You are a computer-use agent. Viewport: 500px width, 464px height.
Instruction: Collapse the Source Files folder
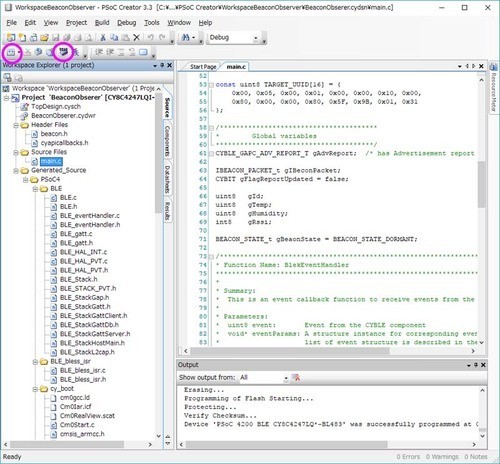(16, 153)
